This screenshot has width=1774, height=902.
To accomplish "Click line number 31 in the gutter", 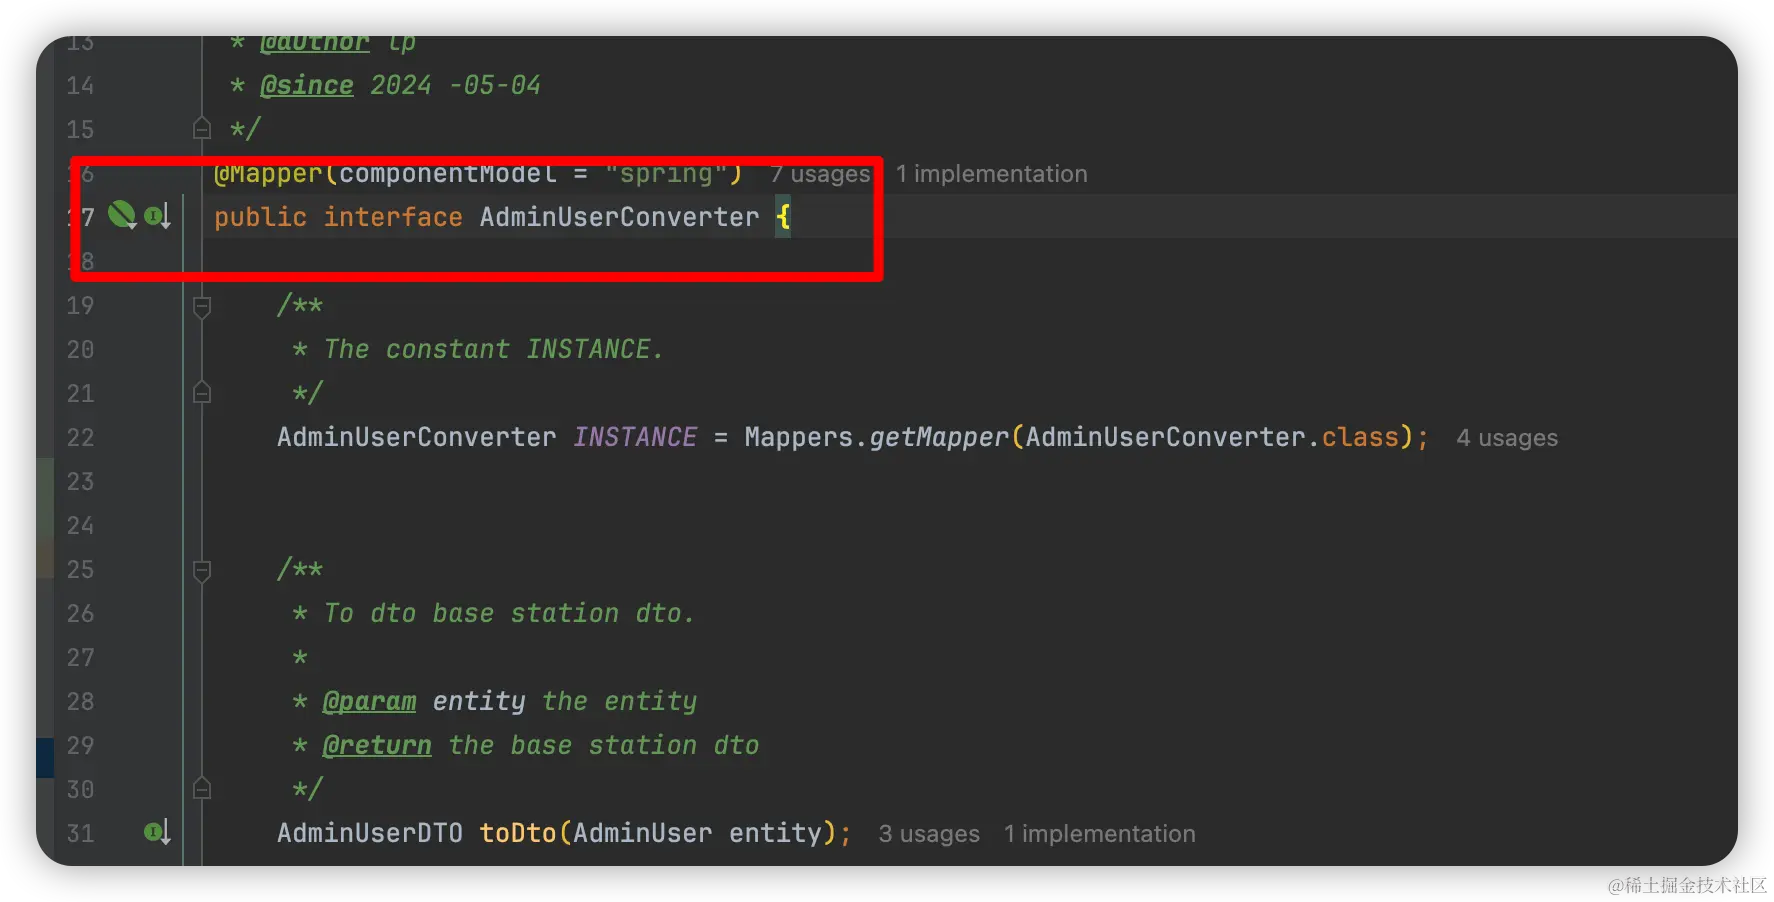I will 80,833.
